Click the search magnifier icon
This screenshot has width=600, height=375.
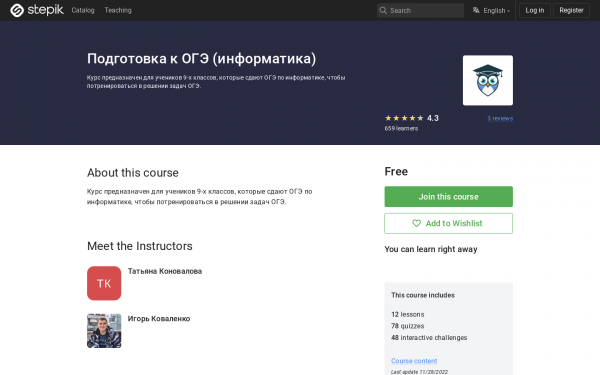(x=383, y=10)
